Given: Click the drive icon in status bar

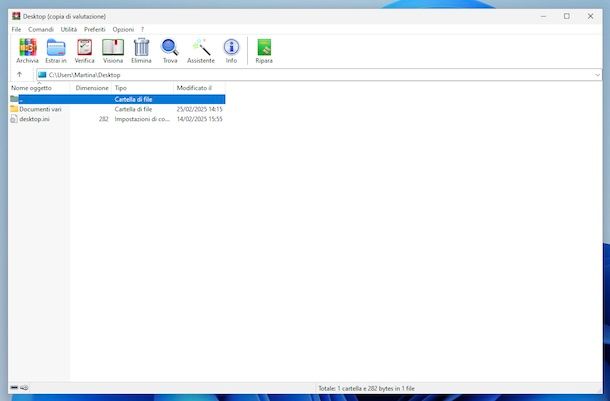Looking at the screenshot, I should [x=14, y=388].
